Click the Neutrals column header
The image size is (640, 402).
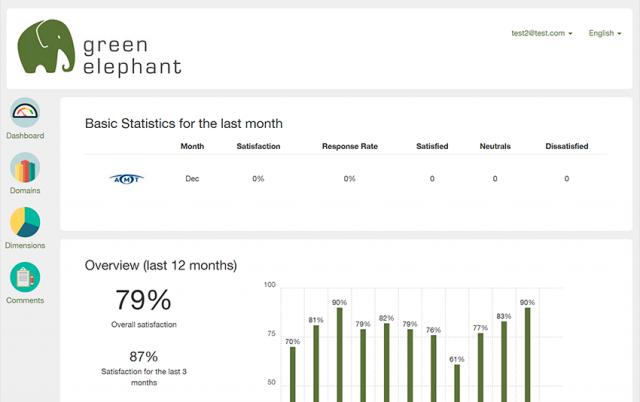(495, 146)
